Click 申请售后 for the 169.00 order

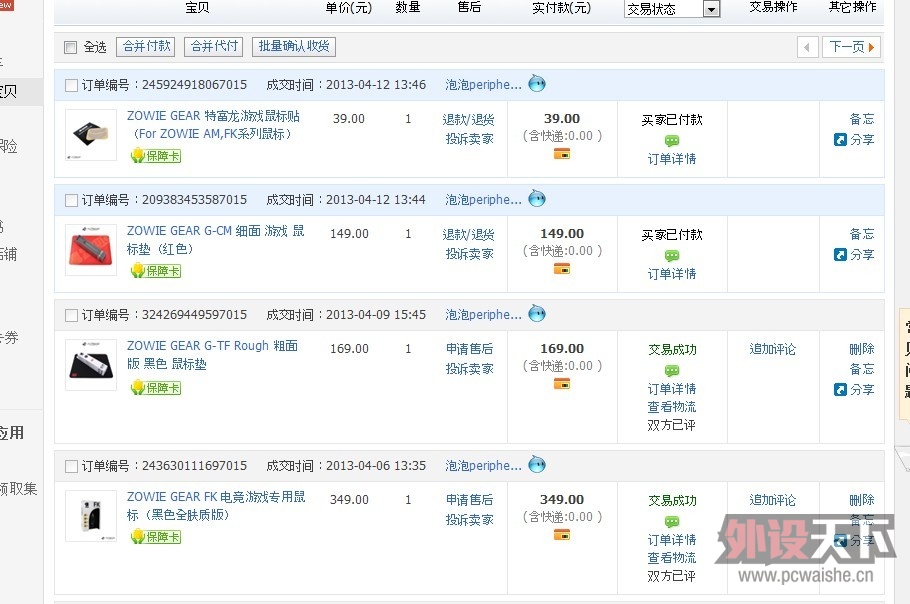(470, 349)
